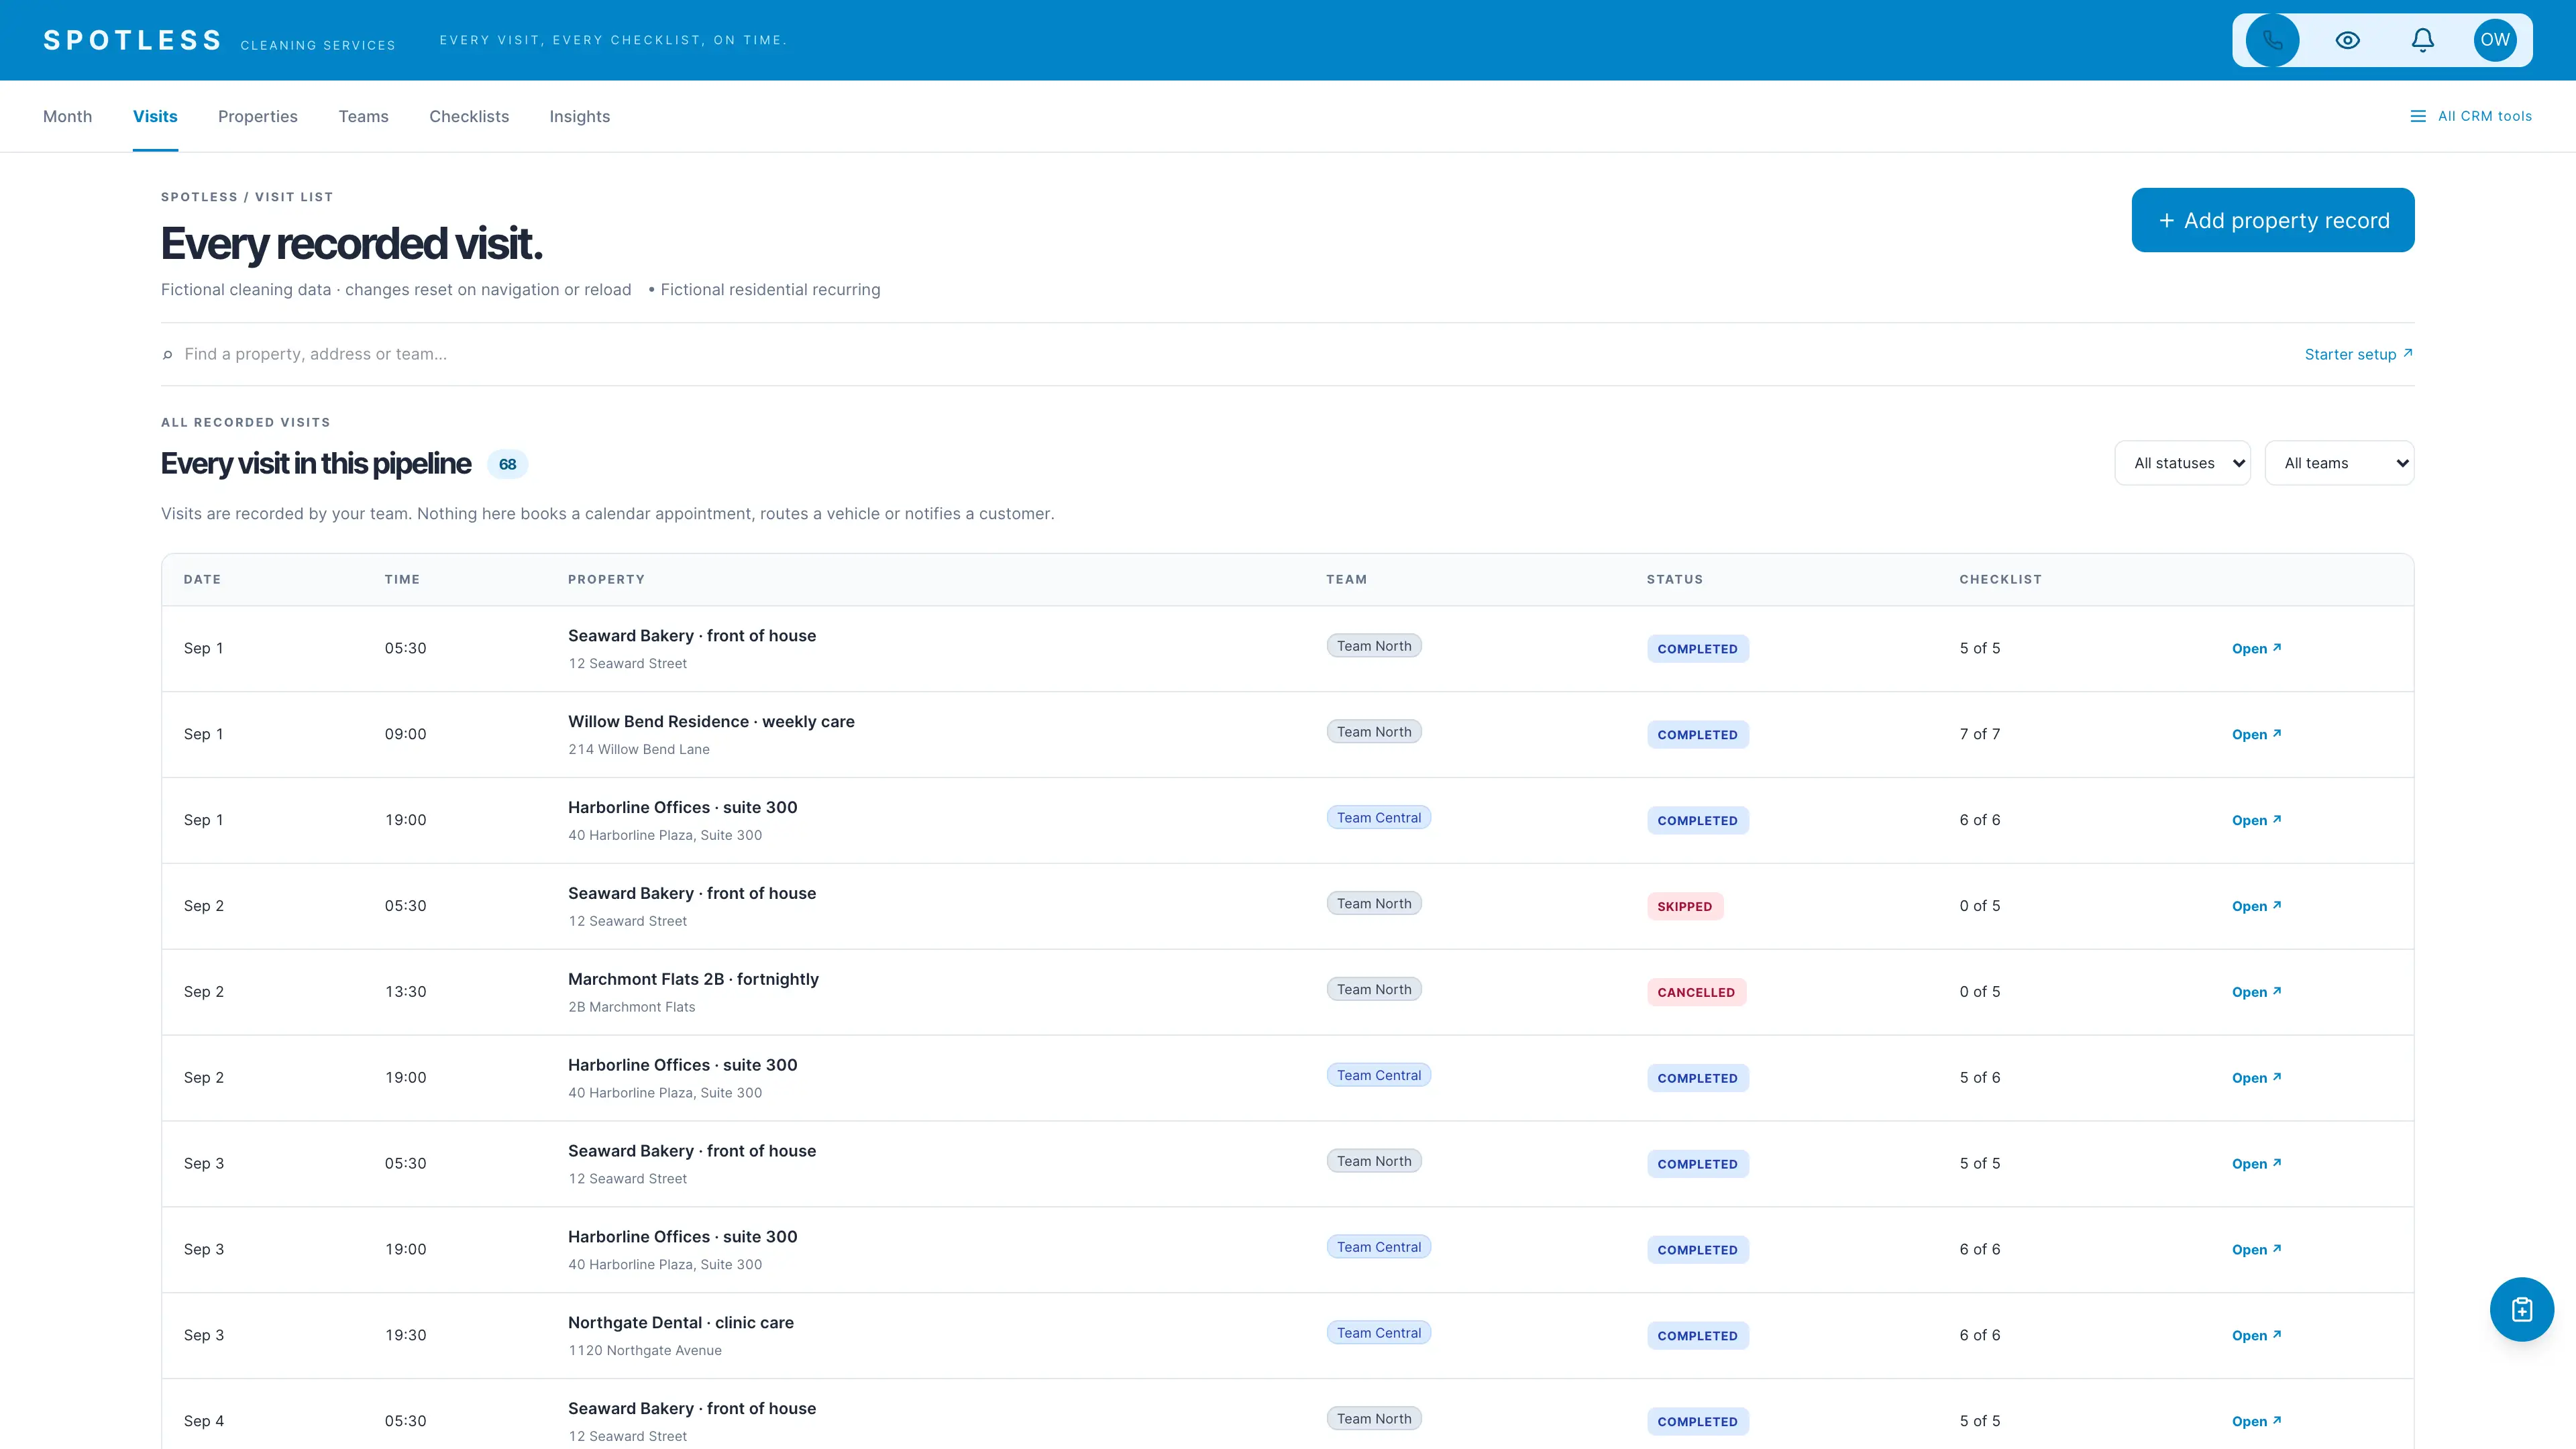Click the STATUS column header
The image size is (2576, 1449).
click(1674, 579)
